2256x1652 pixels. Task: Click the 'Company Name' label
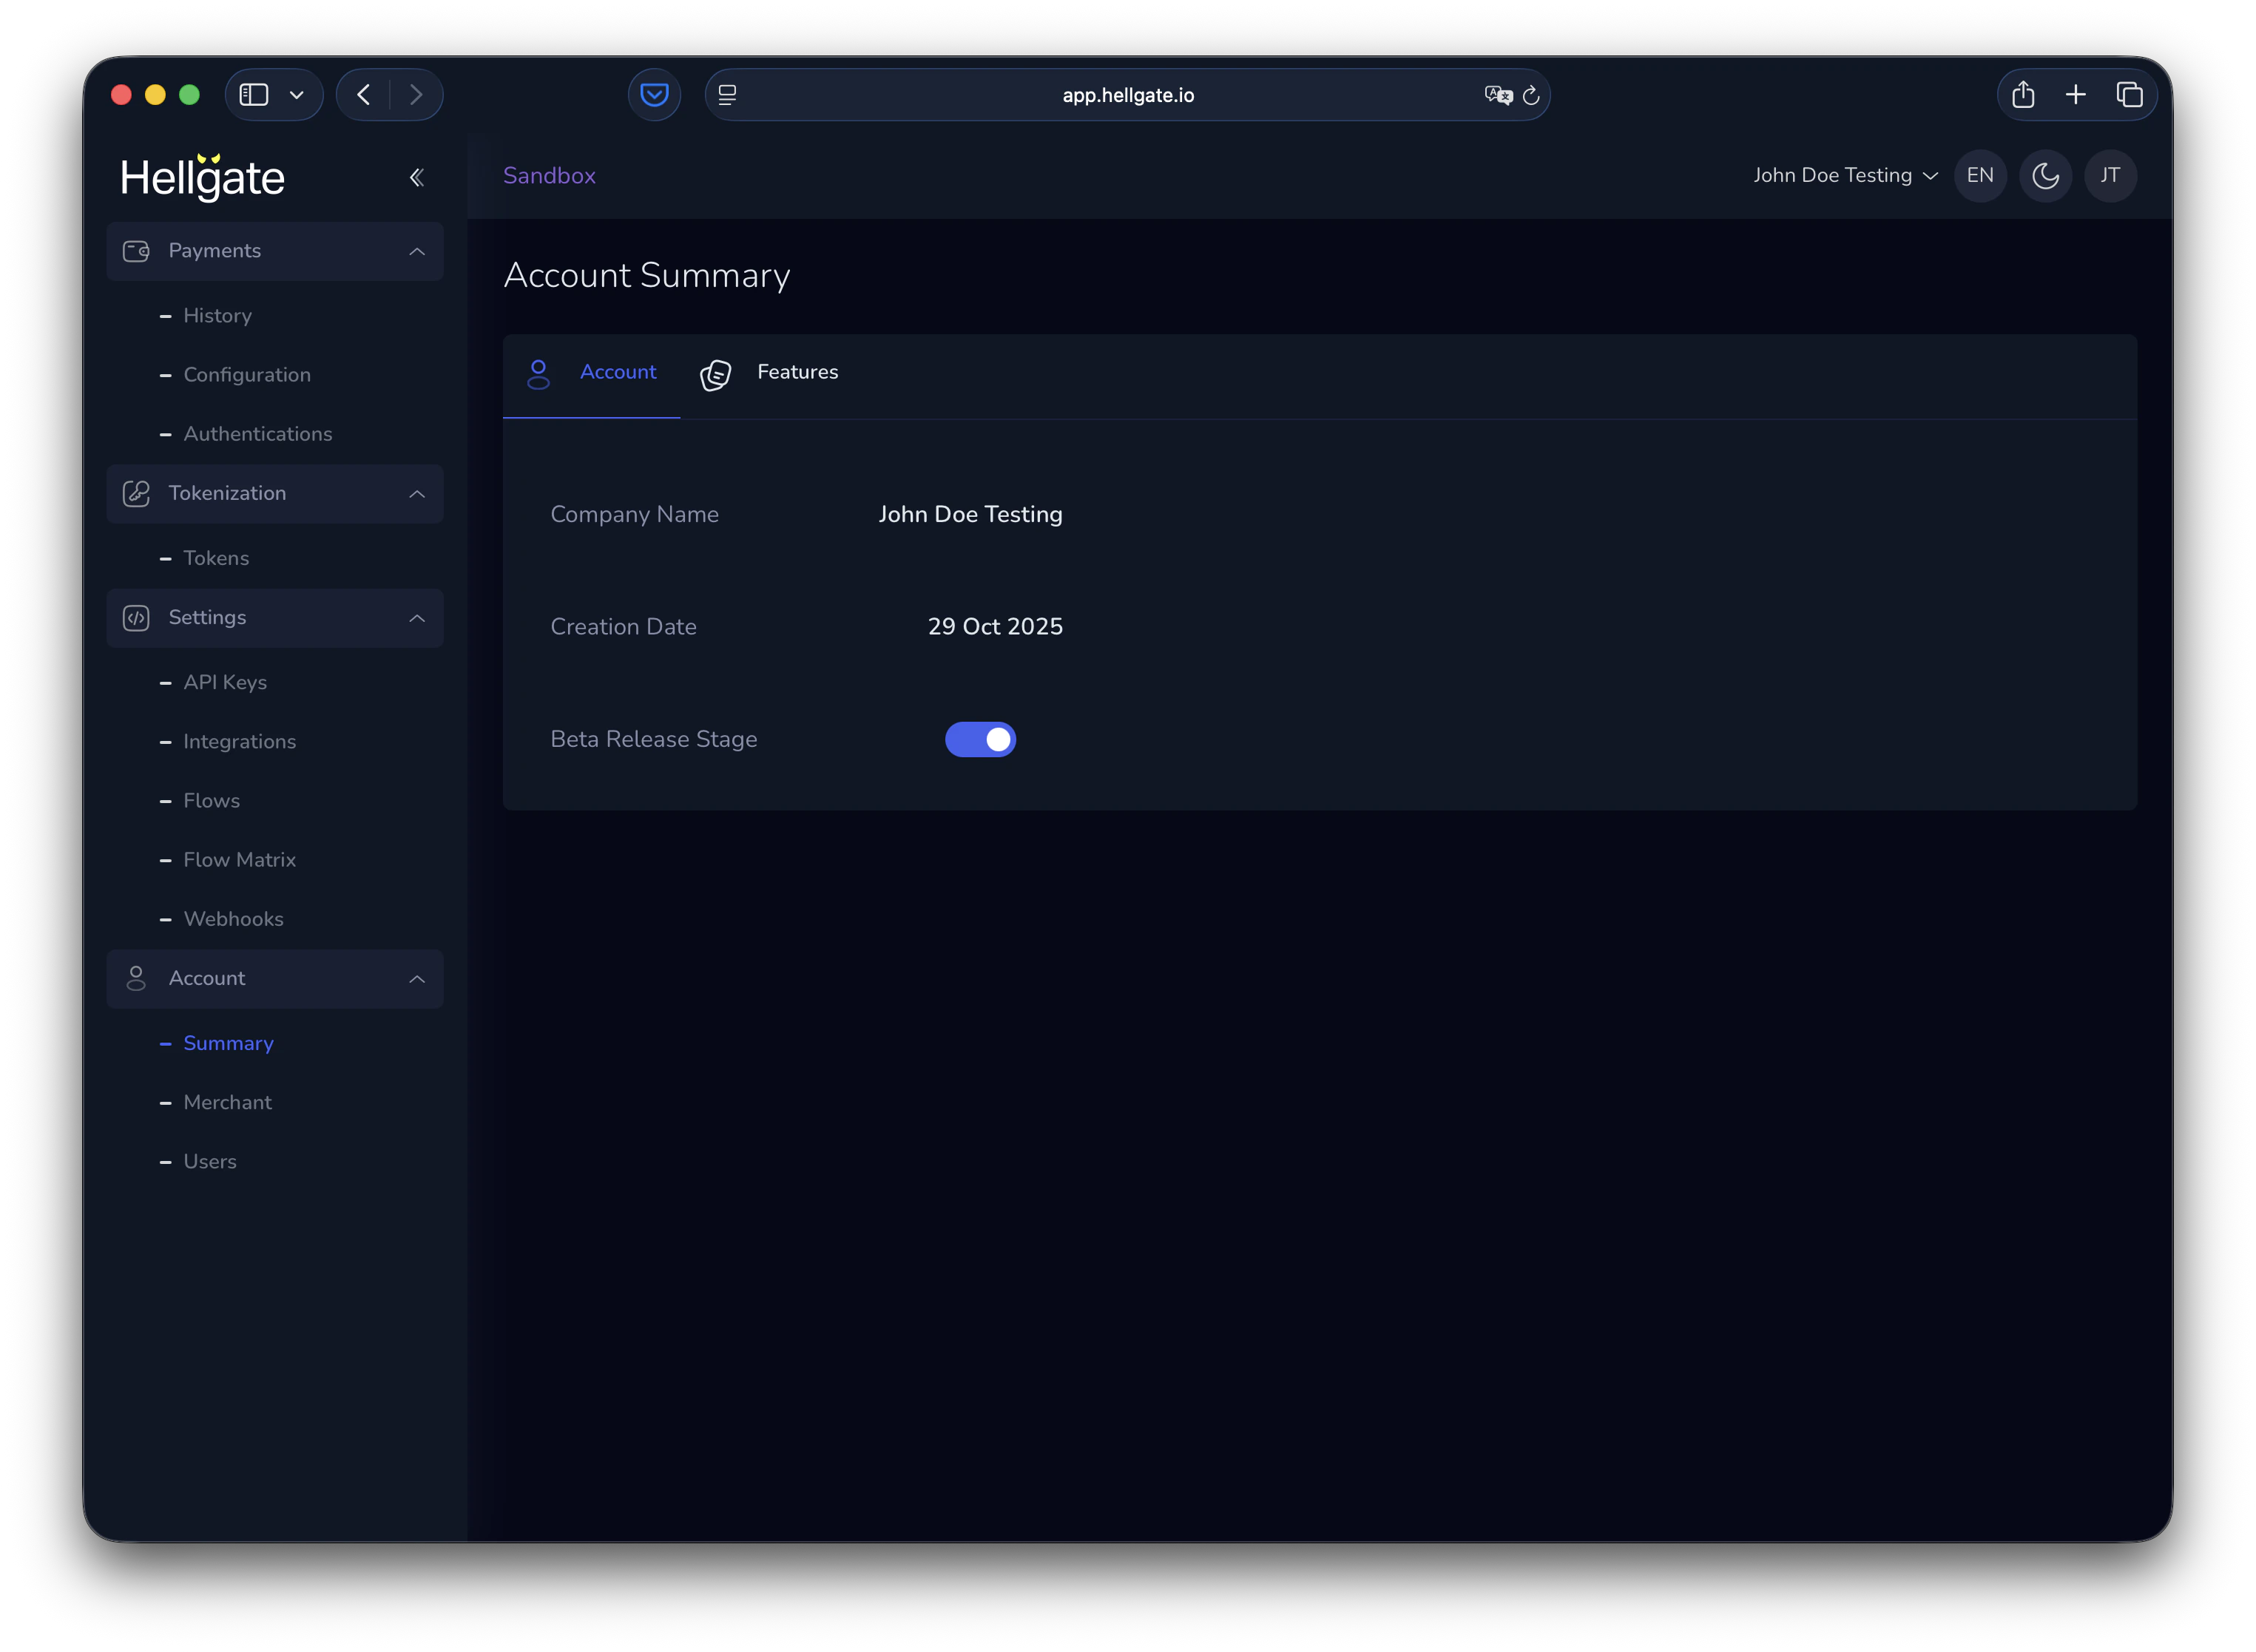coord(635,514)
